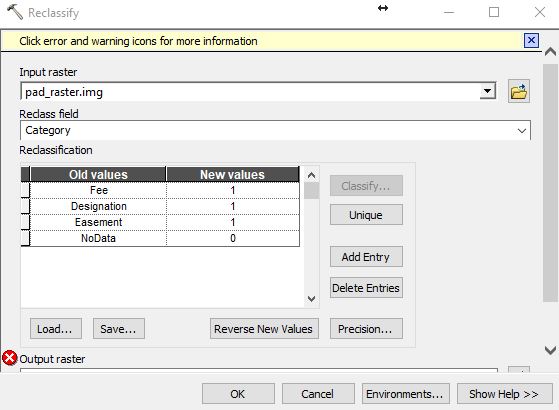The height and width of the screenshot is (410, 559).
Task: Click the Reclassify hammer icon in title bar
Action: 15,12
